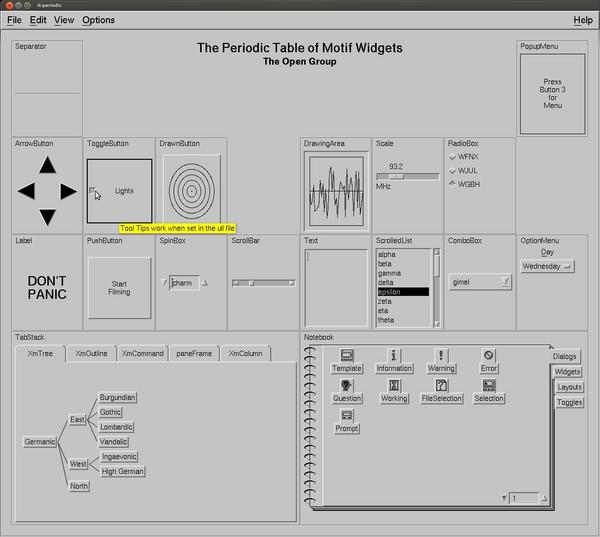Click the East tree node
This screenshot has height=537, width=600.
click(x=77, y=419)
